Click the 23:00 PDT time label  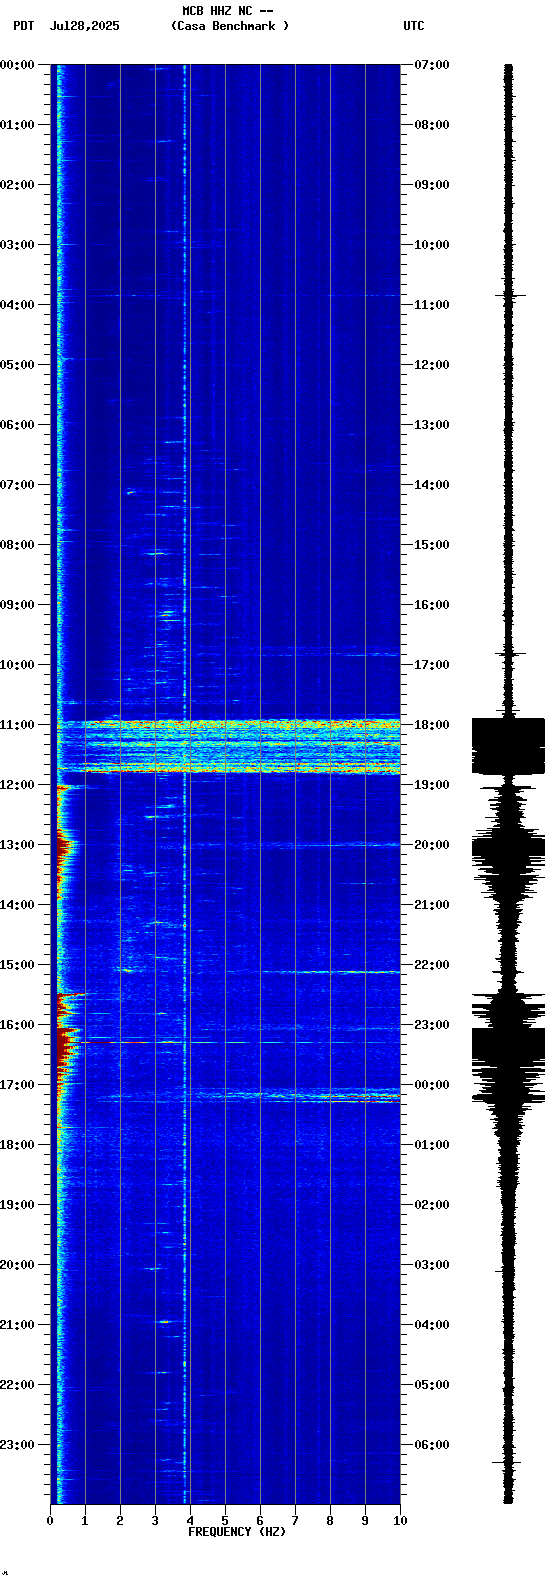pos(17,1445)
